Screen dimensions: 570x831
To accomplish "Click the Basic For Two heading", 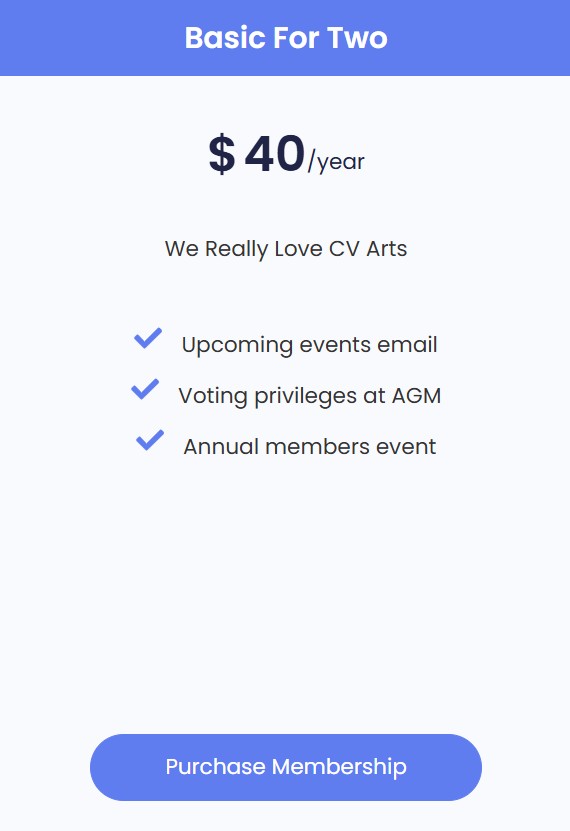I will (x=286, y=38).
